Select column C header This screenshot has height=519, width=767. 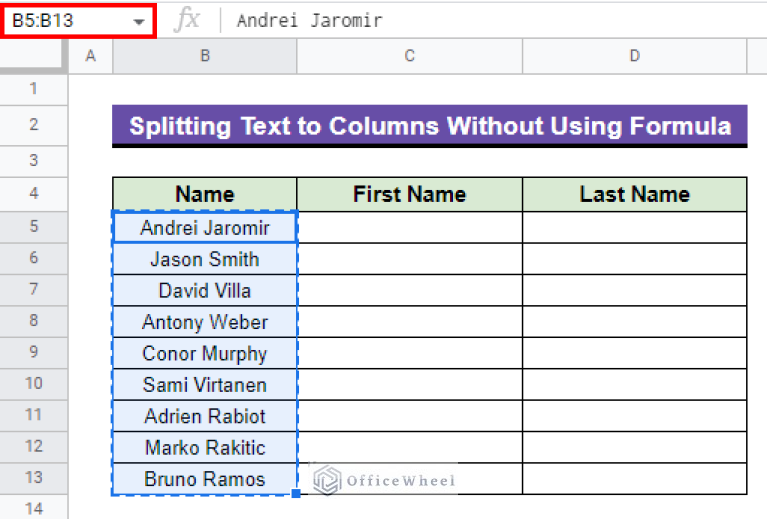[409, 56]
